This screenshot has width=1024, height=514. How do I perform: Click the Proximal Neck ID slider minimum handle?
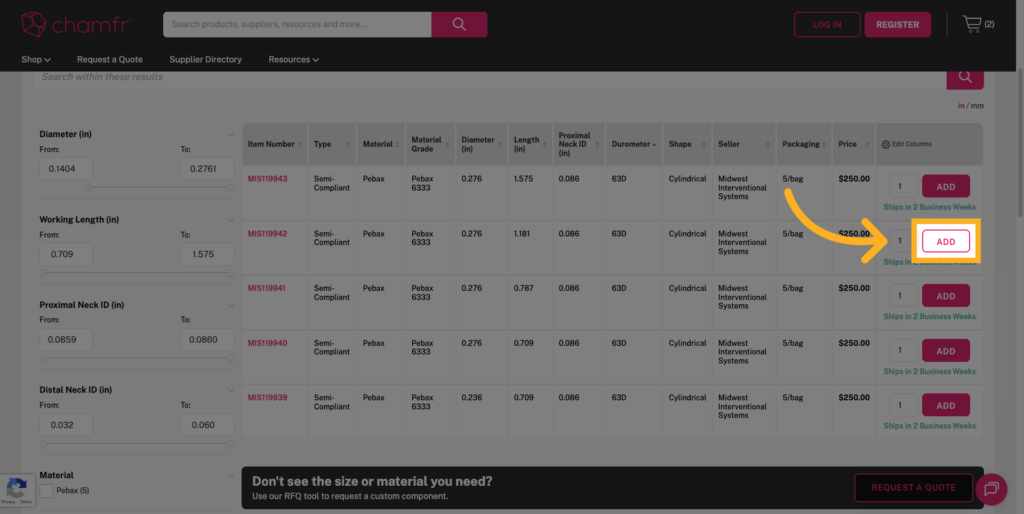tap(43, 358)
